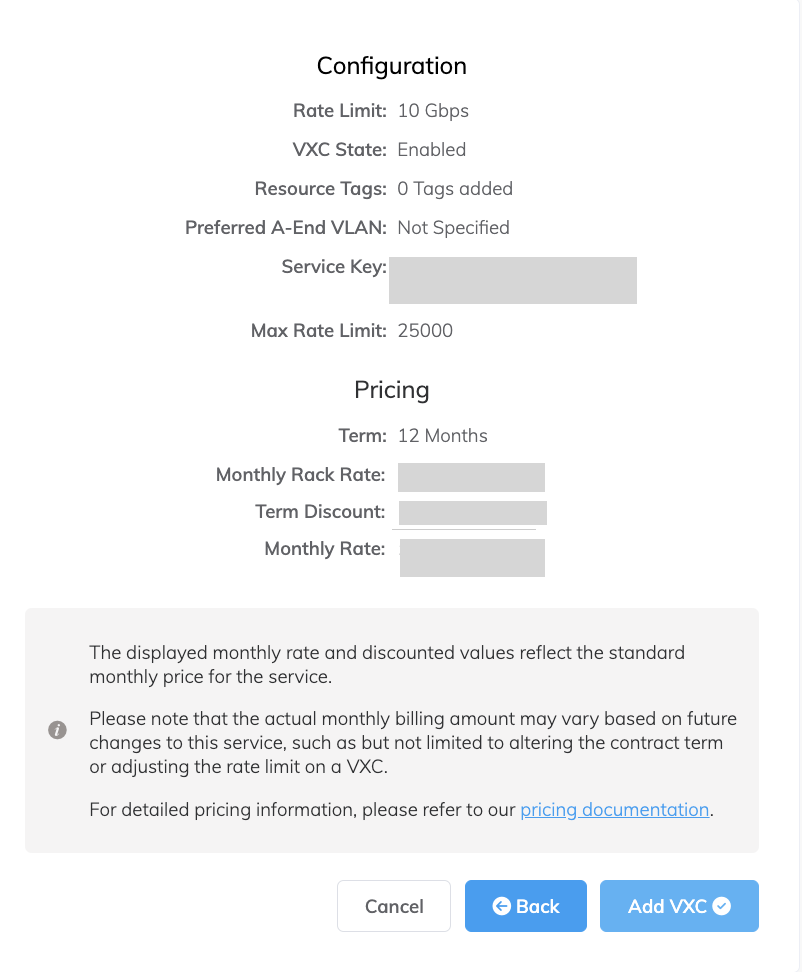The height and width of the screenshot is (972, 802).
Task: Click the checkmark icon on Add VXC button
Action: tap(722, 905)
